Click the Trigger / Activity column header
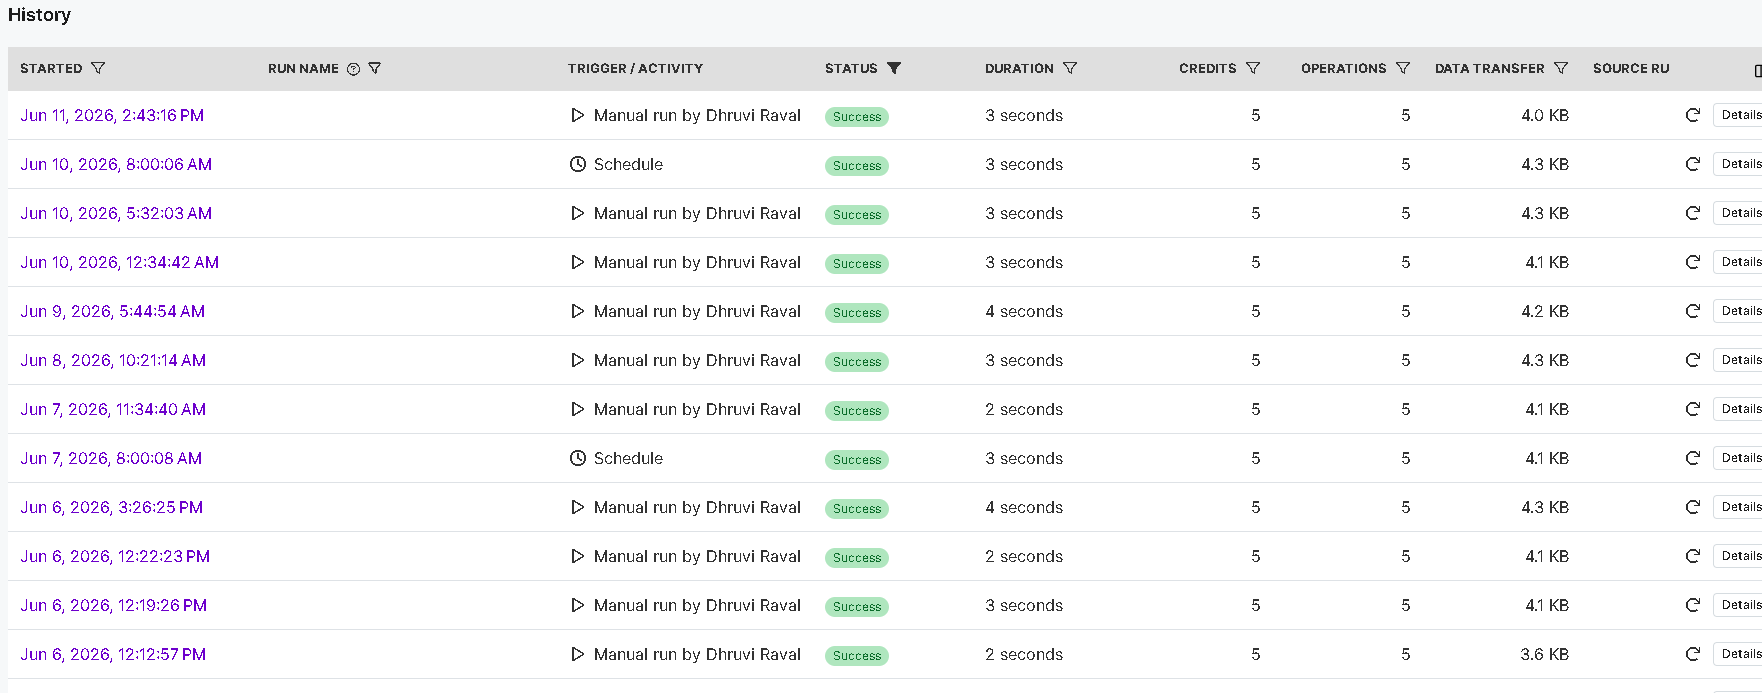The image size is (1762, 693). tap(635, 68)
